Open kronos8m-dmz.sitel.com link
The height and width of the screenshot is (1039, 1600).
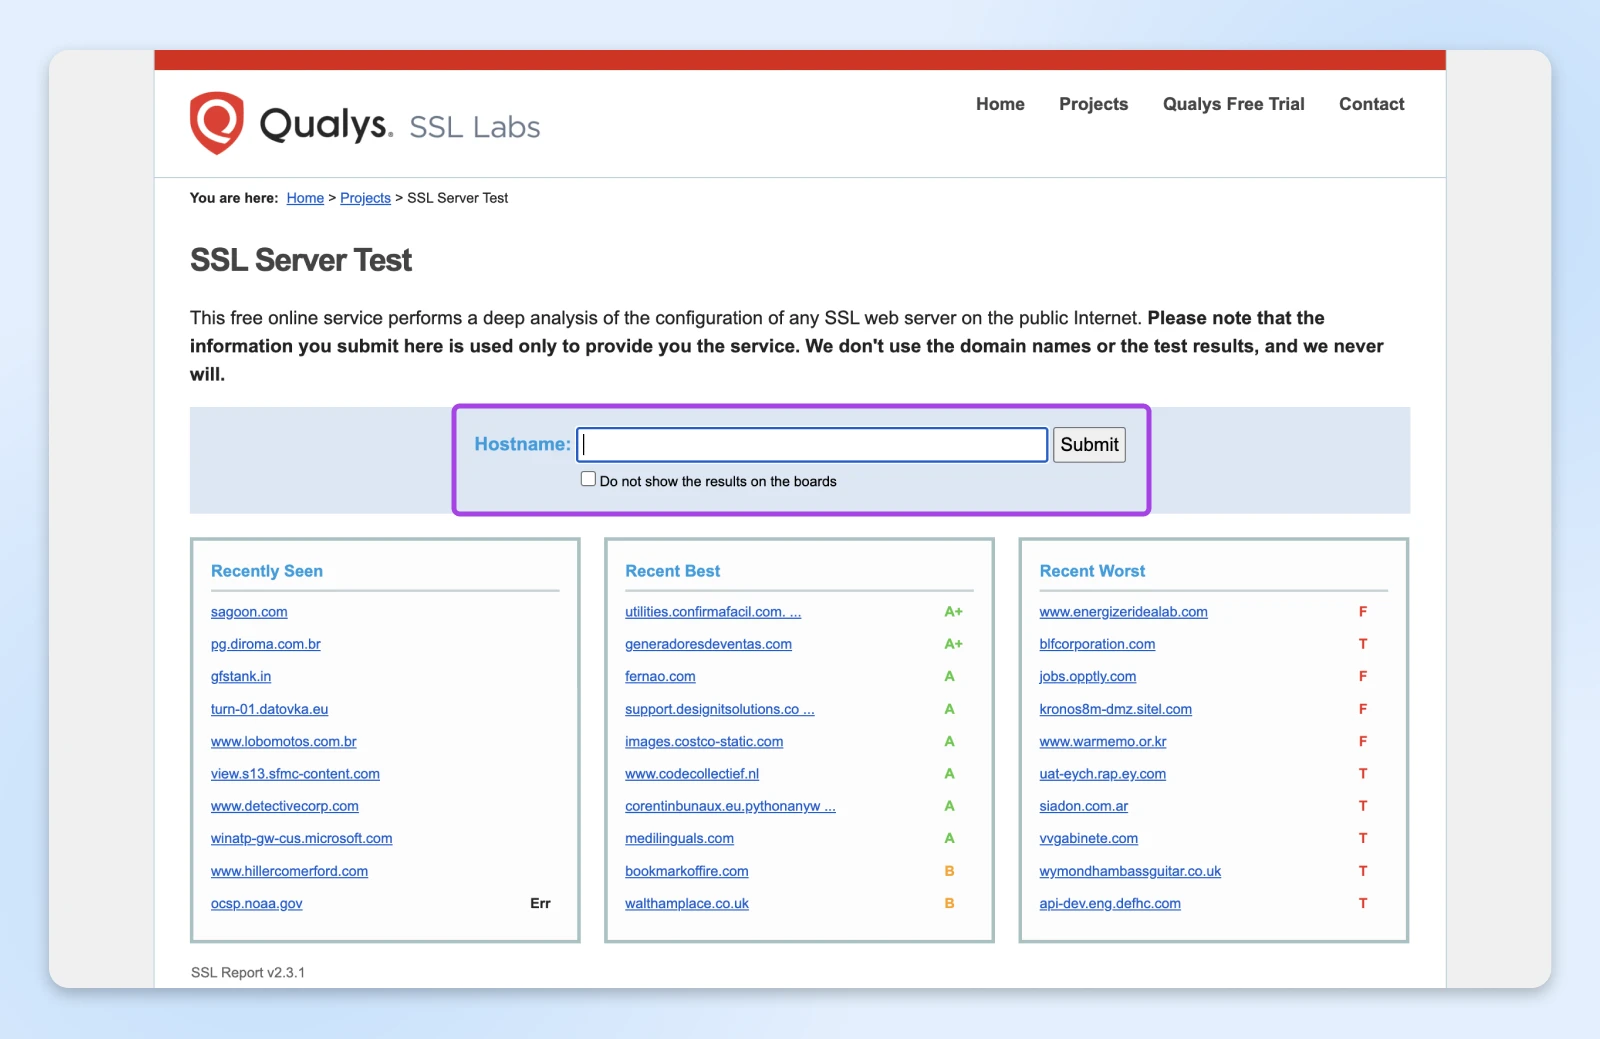(1115, 709)
